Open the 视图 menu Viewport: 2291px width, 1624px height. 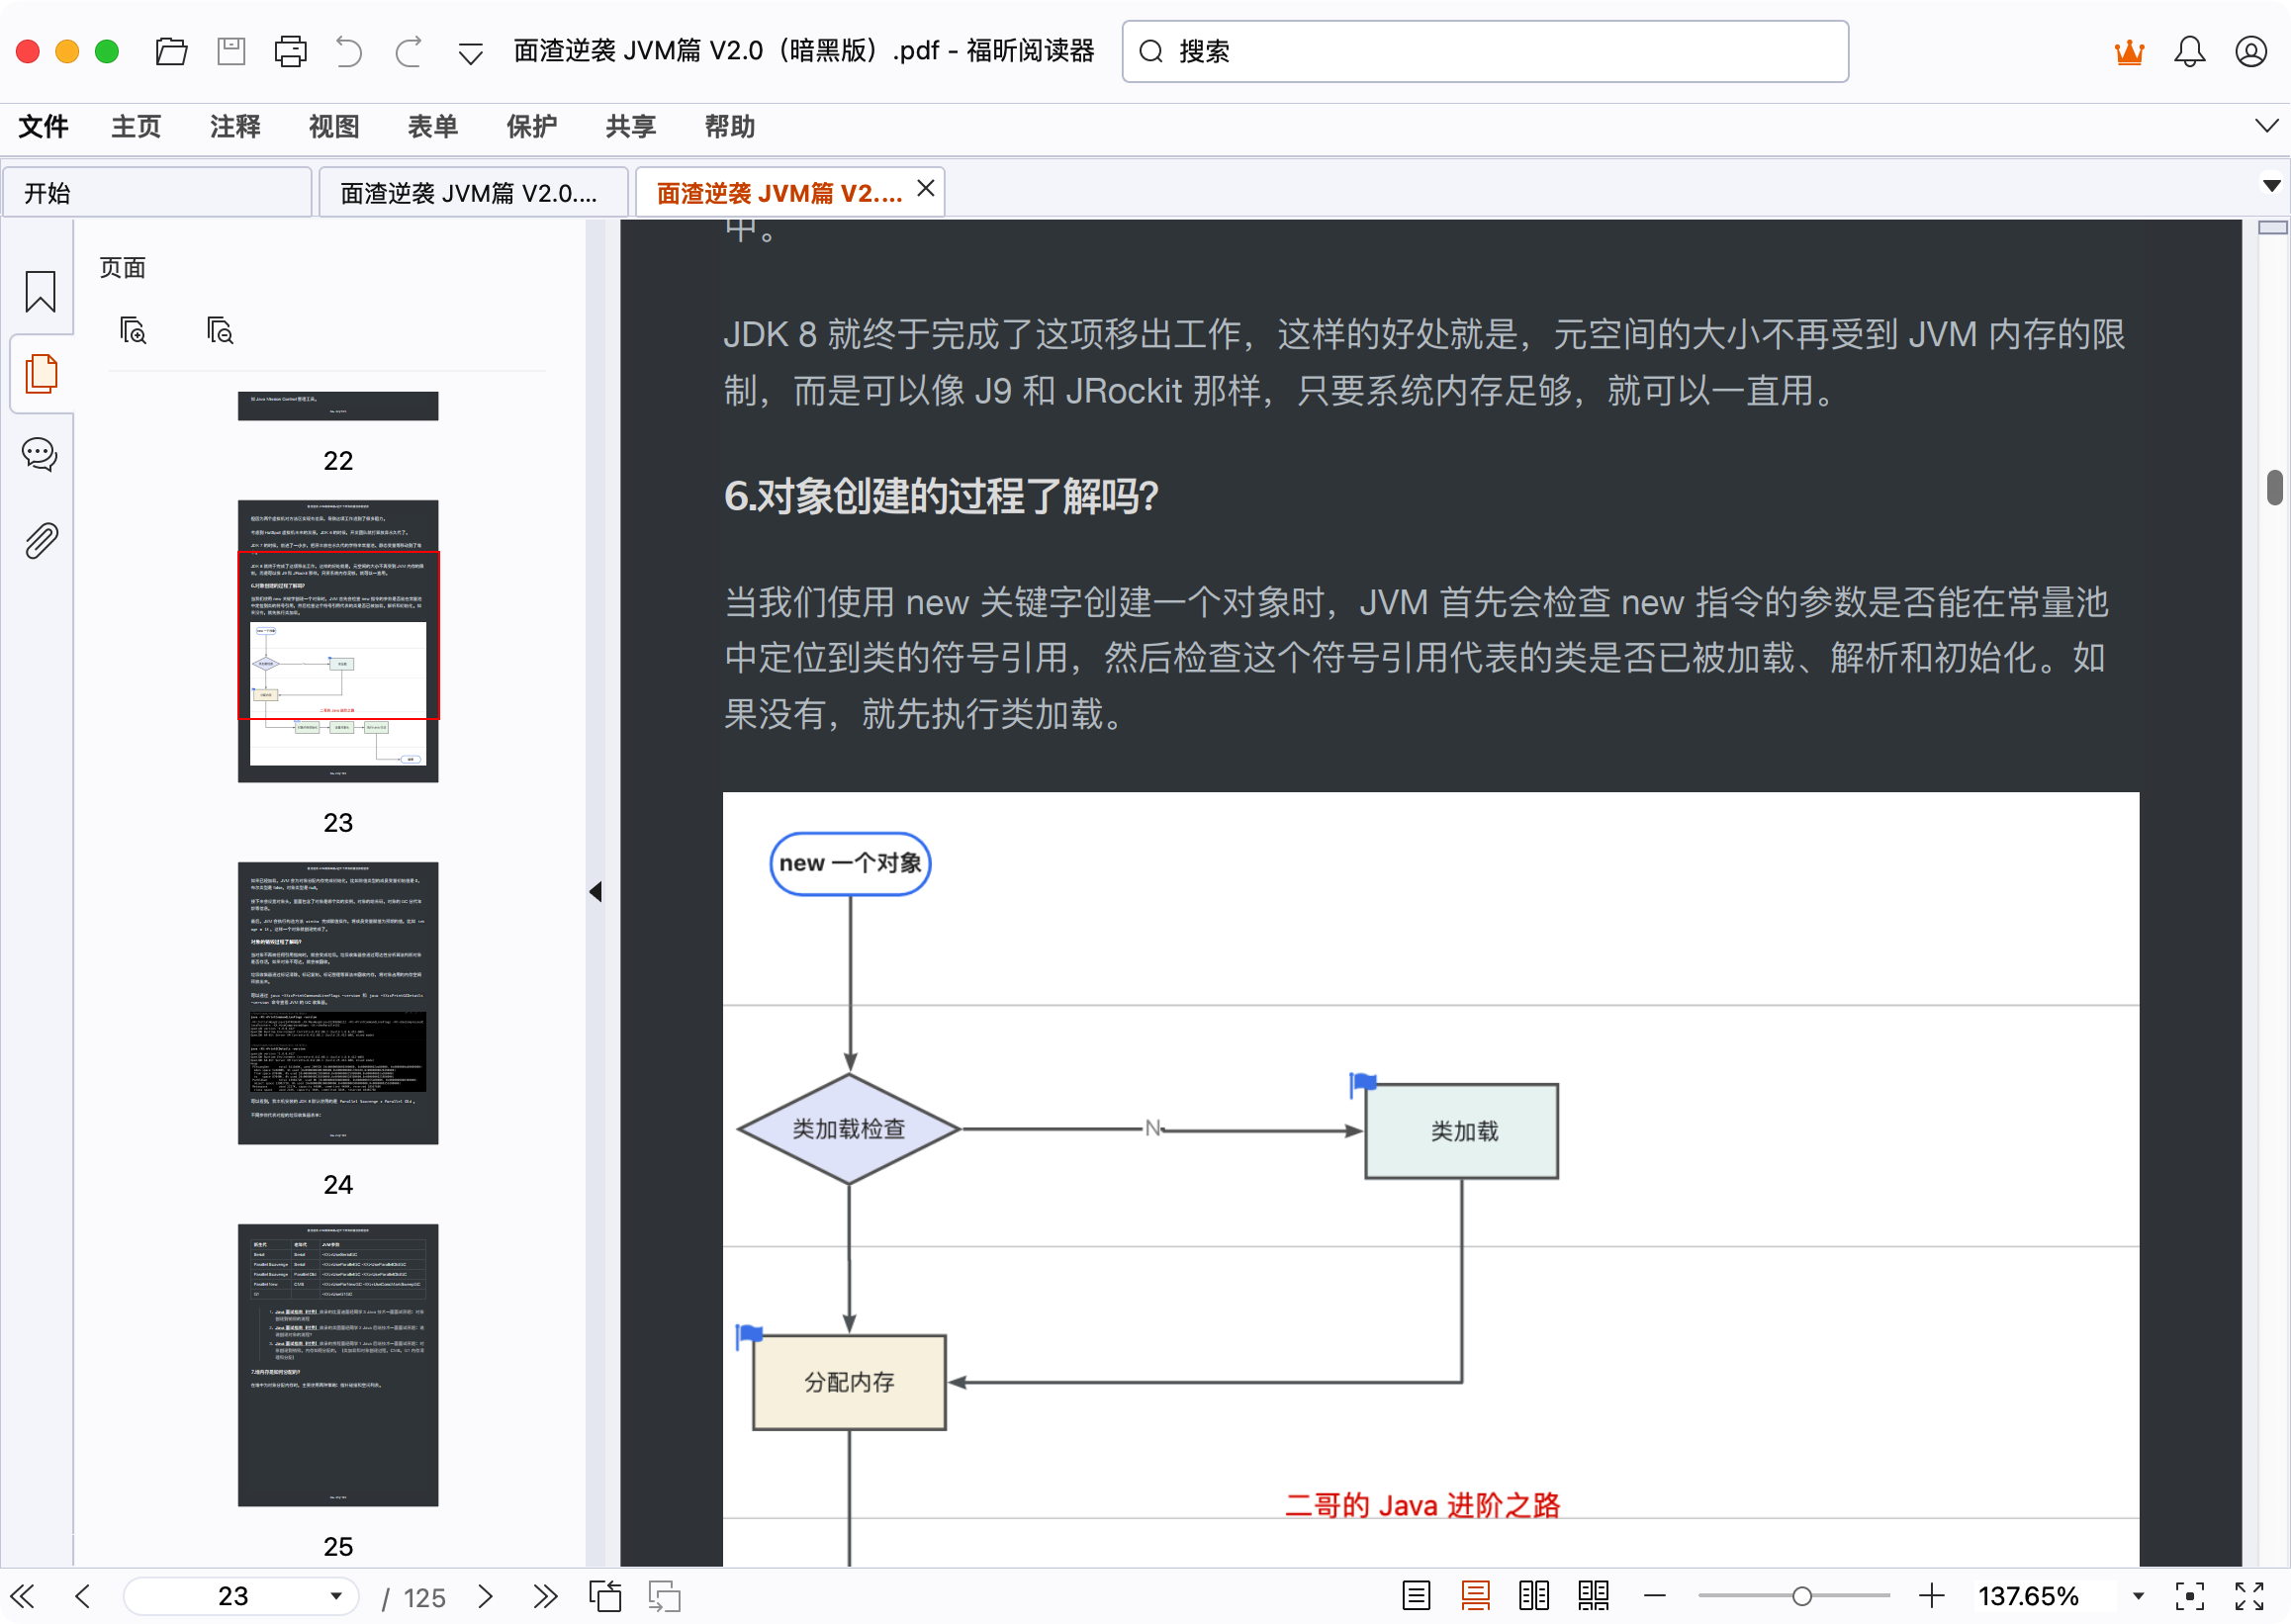click(333, 126)
